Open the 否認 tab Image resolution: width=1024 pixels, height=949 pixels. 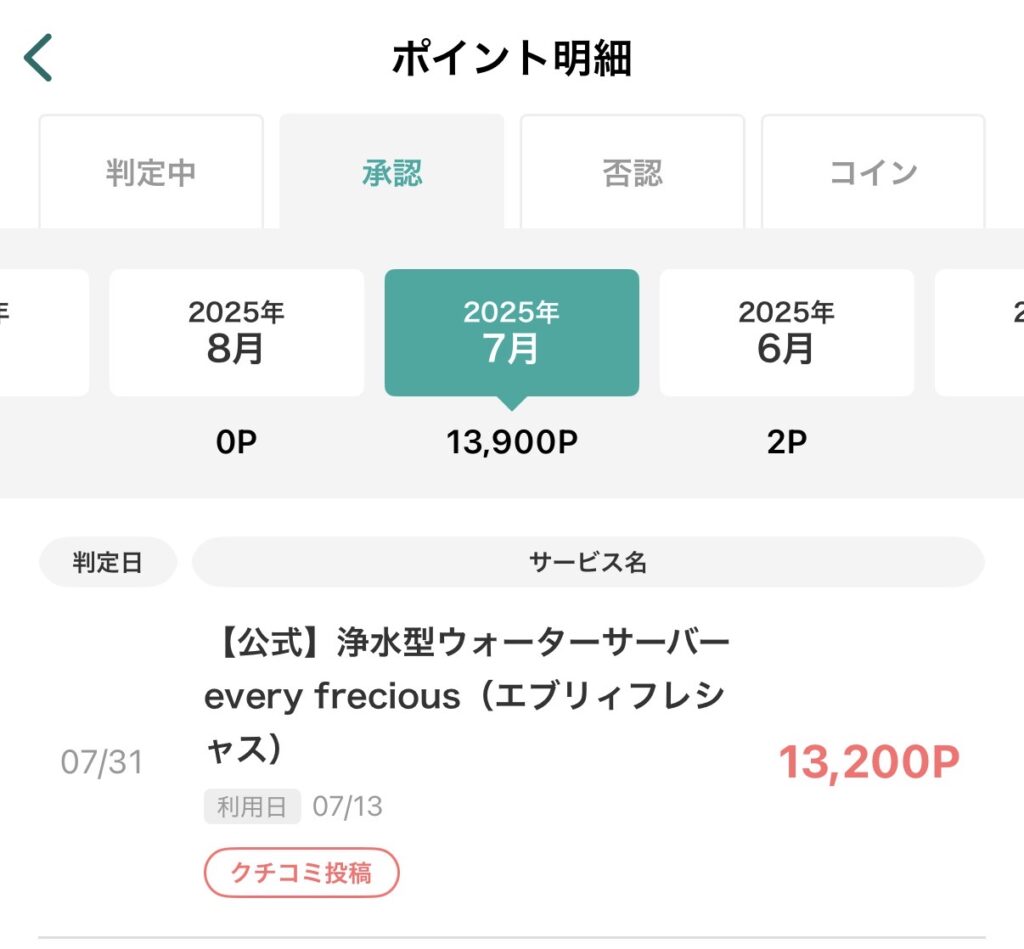point(632,173)
